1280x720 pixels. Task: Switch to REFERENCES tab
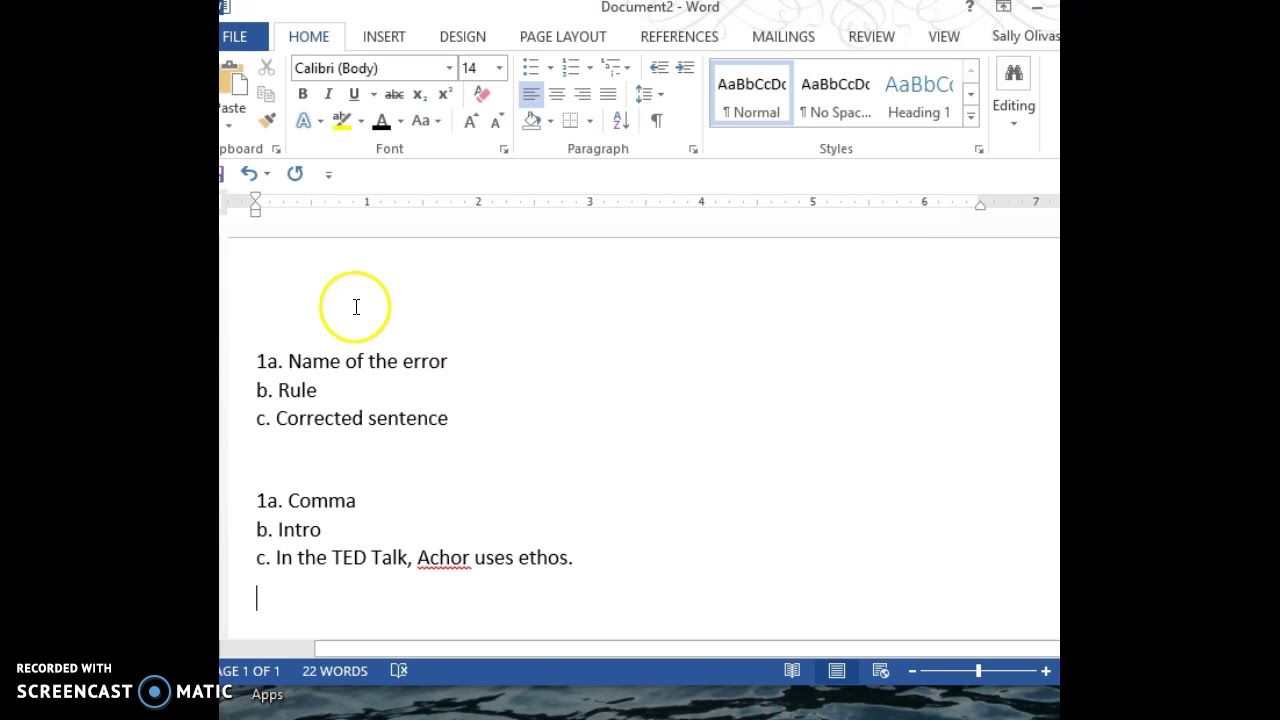coord(679,36)
